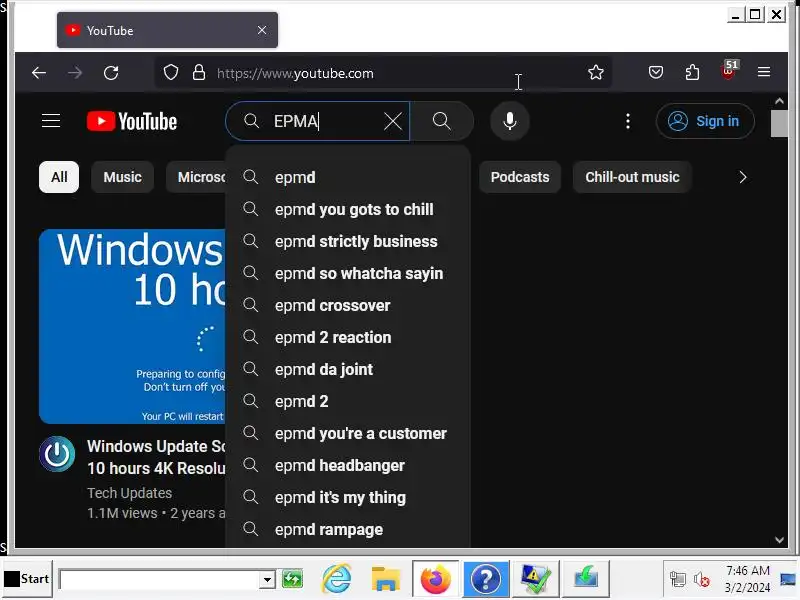Click the uBlock icon showing 51
The image size is (800, 600).
pyautogui.click(x=729, y=70)
